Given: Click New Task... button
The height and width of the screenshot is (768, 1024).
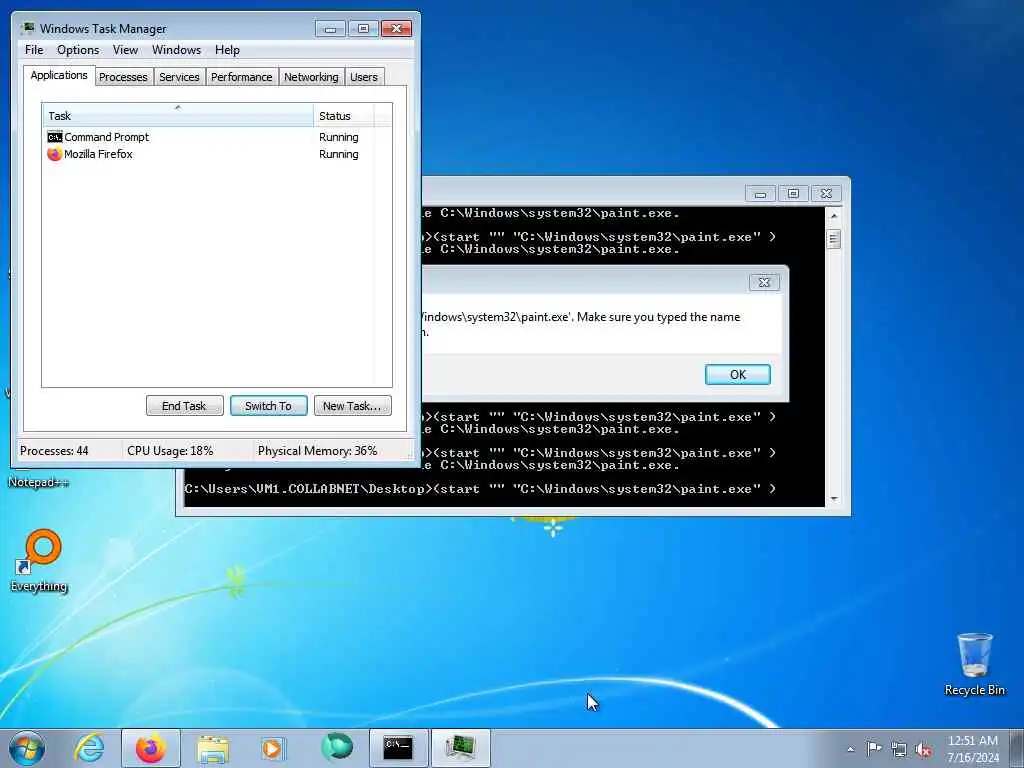Looking at the screenshot, I should tap(353, 406).
